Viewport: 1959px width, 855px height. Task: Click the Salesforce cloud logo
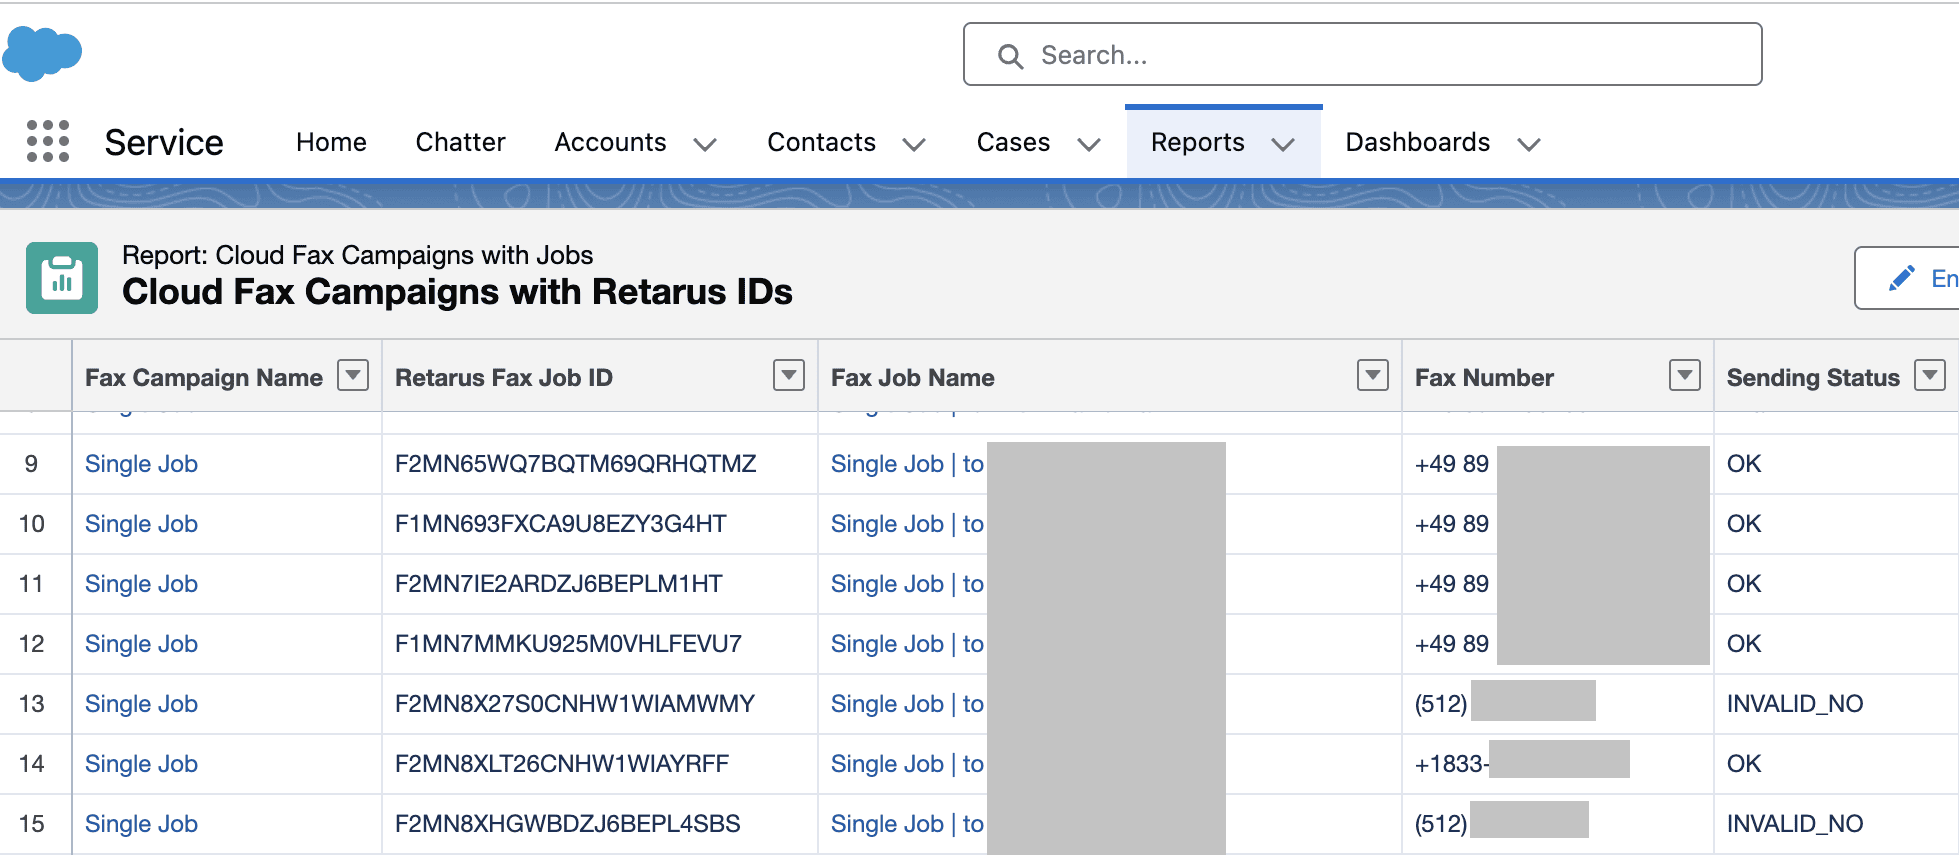coord(42,53)
